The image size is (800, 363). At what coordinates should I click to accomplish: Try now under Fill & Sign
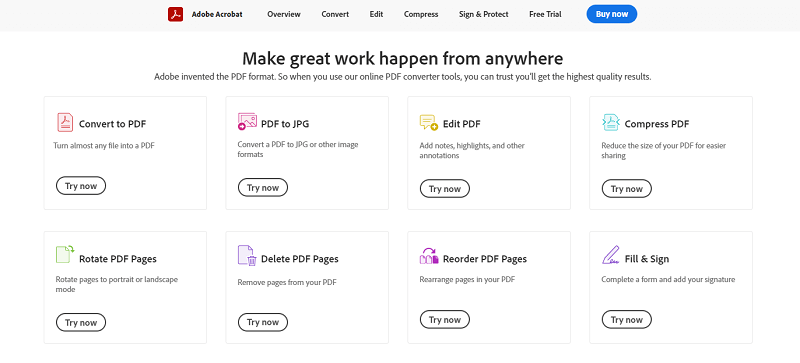click(627, 320)
